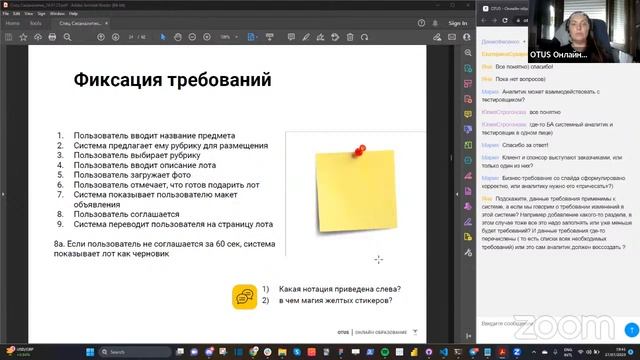Open the yellow Comment tool in right rail
640x360 pixels.
[x=468, y=114]
